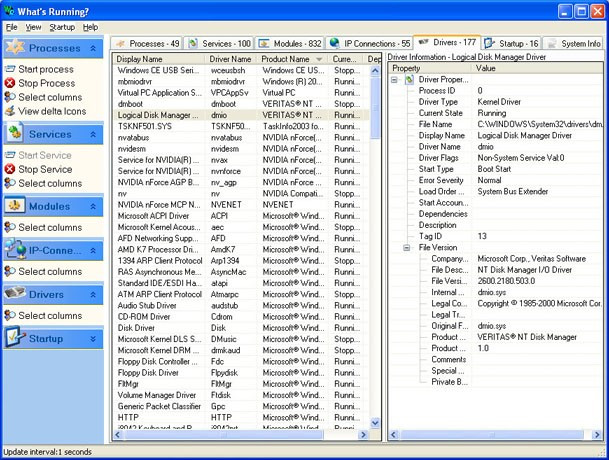This screenshot has height=460, width=609.
Task: Click Select columns icon under Services
Action: pos(10,183)
